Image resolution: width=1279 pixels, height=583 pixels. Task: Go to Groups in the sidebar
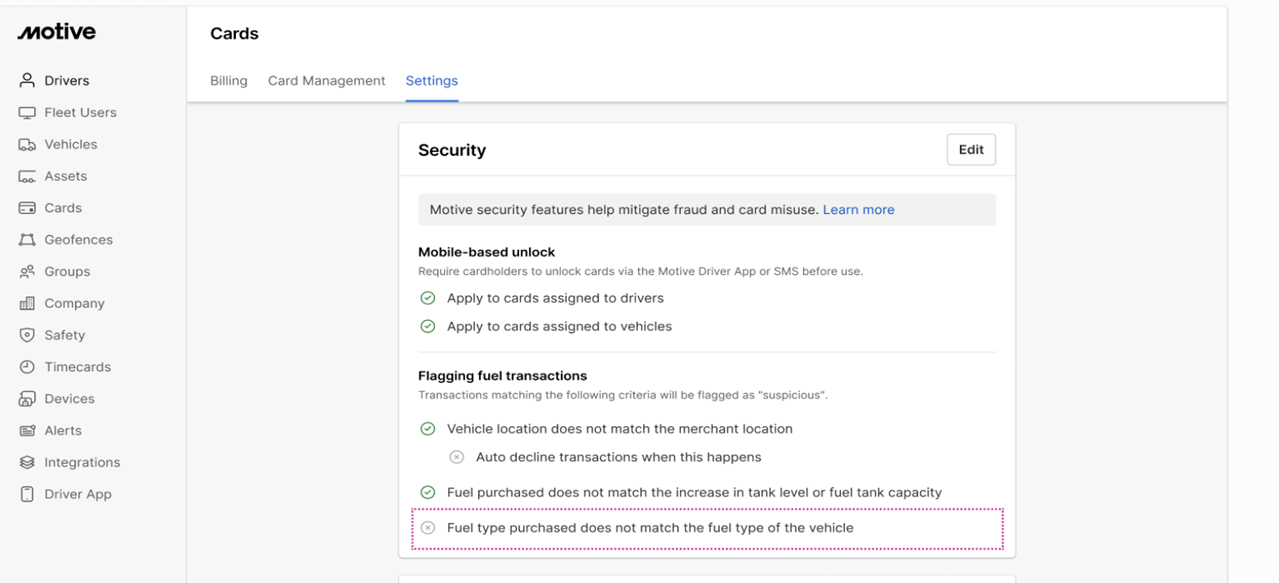[x=67, y=271]
